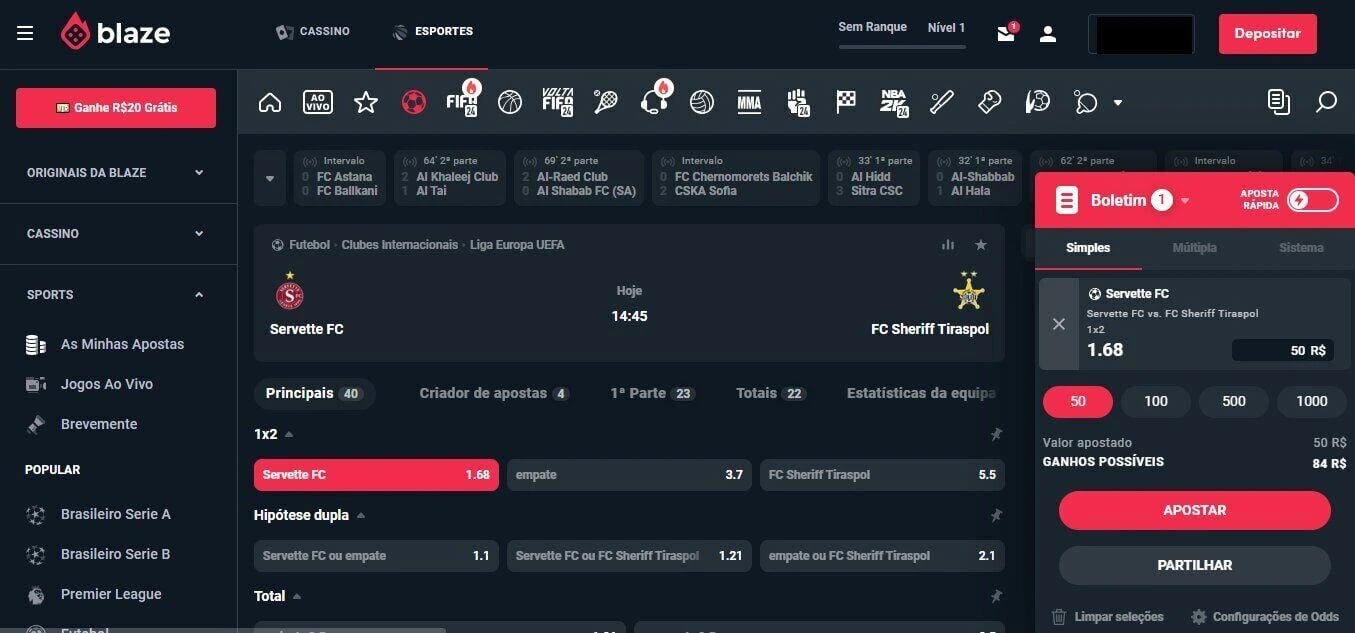Open the messages inbox icon

tap(1007, 33)
